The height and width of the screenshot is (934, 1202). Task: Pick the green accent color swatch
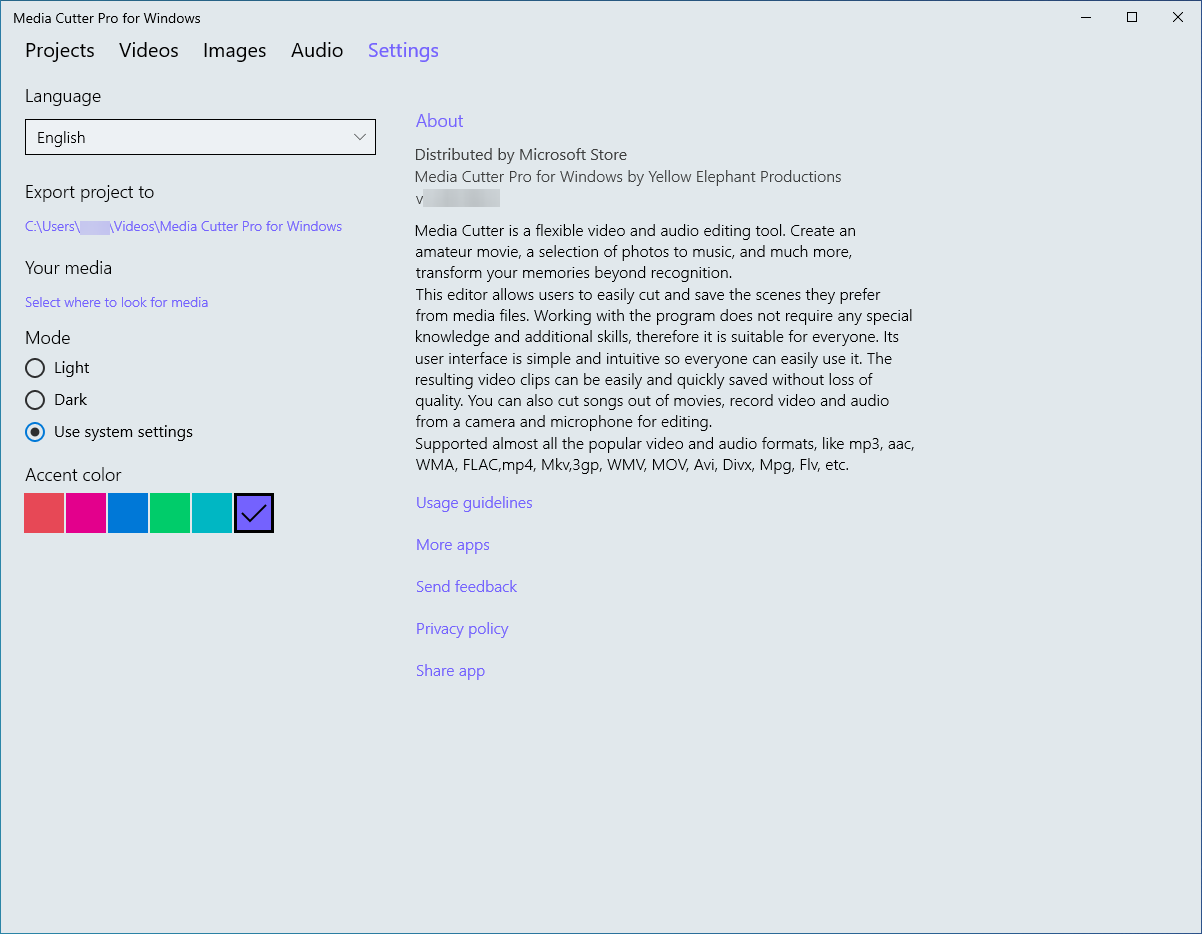pyautogui.click(x=170, y=513)
